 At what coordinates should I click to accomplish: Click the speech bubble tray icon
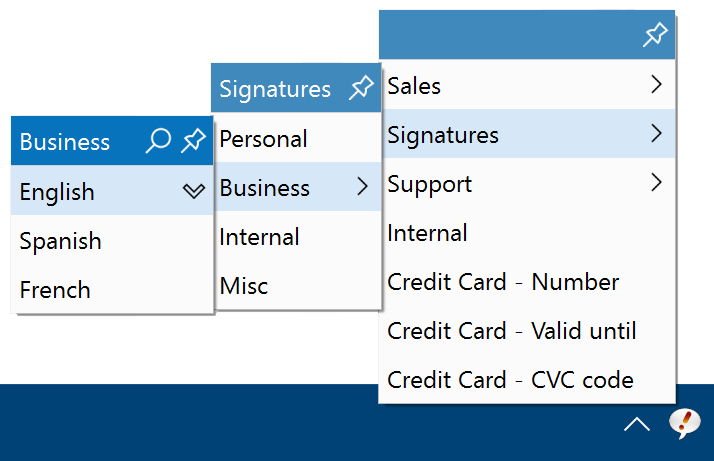click(x=684, y=424)
